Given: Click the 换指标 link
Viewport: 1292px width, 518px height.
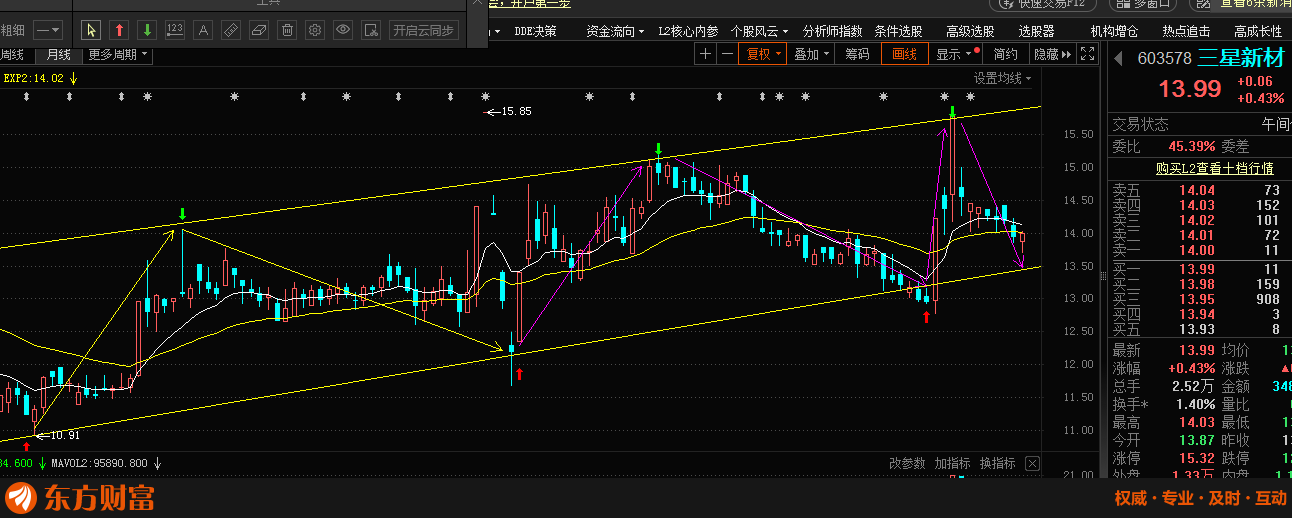Looking at the screenshot, I should click(x=997, y=463).
